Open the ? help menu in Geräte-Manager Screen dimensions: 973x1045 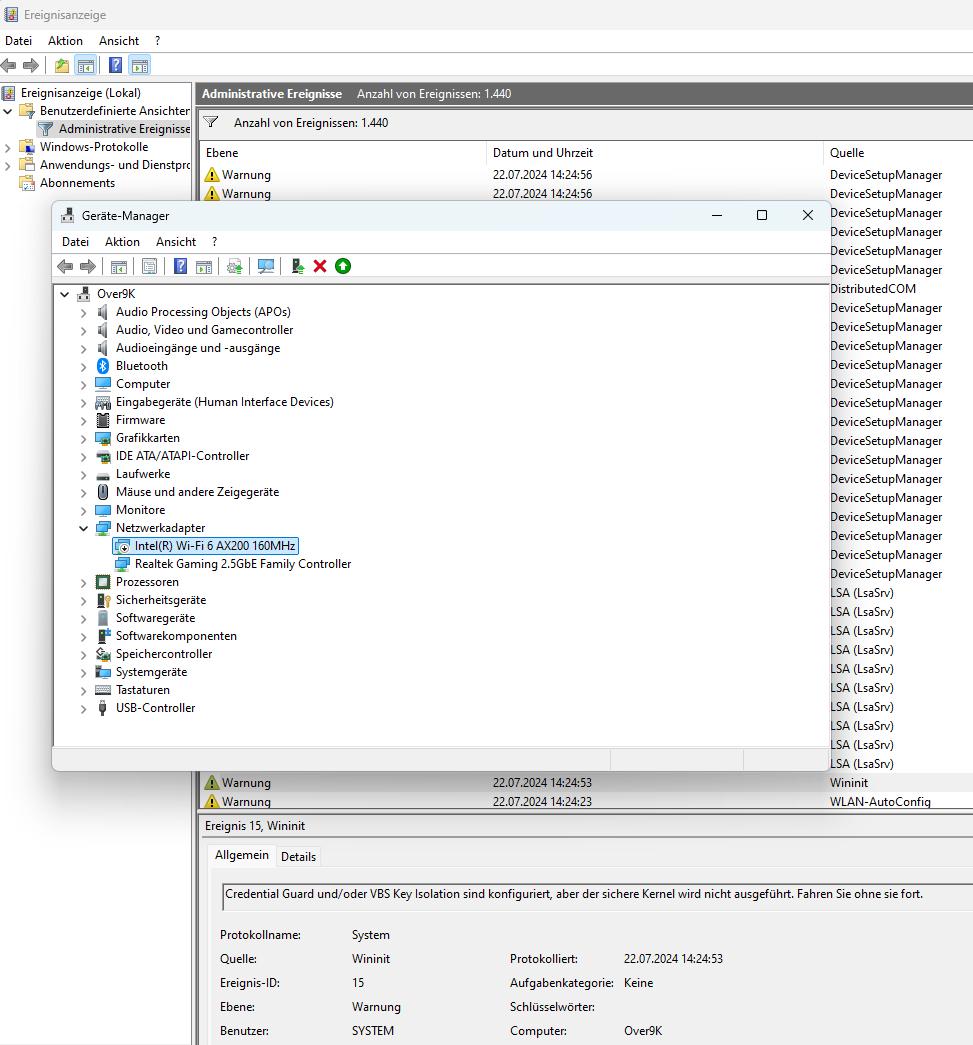[x=215, y=242]
